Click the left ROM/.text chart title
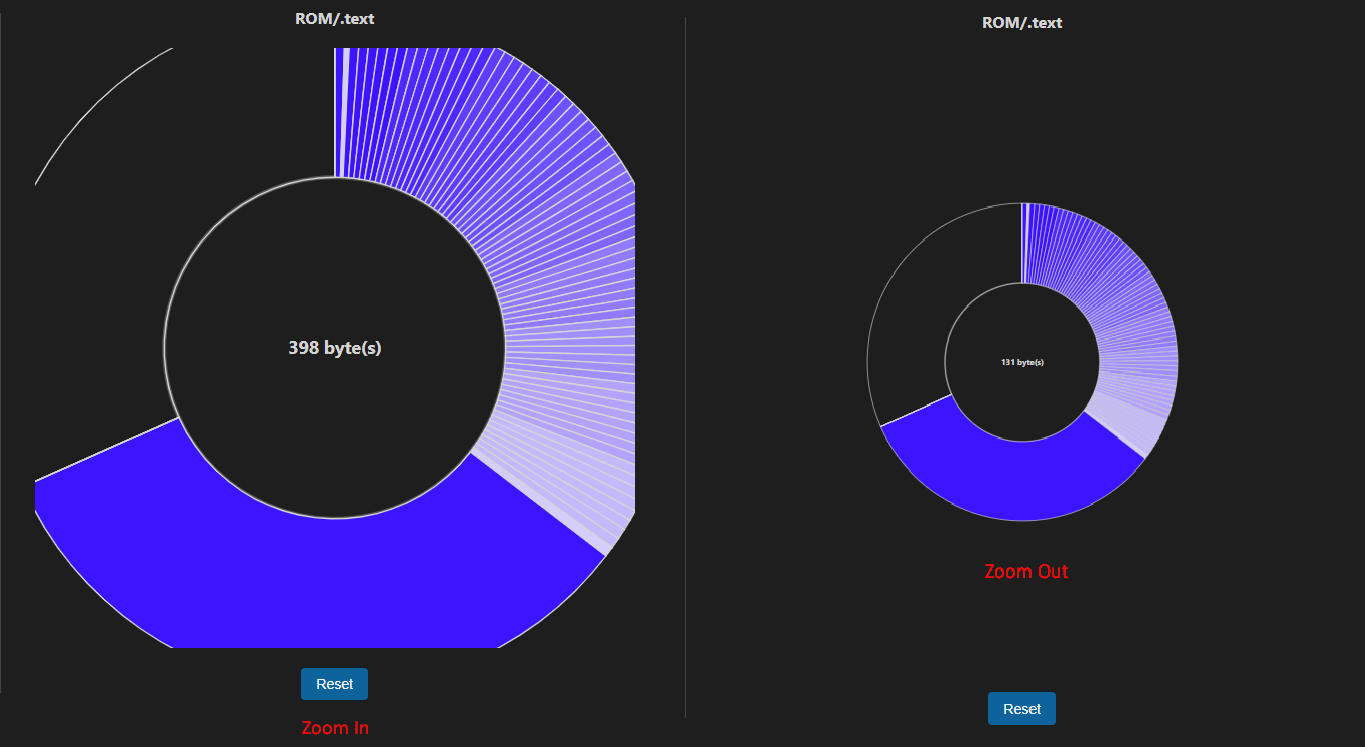1365x747 pixels. click(334, 18)
